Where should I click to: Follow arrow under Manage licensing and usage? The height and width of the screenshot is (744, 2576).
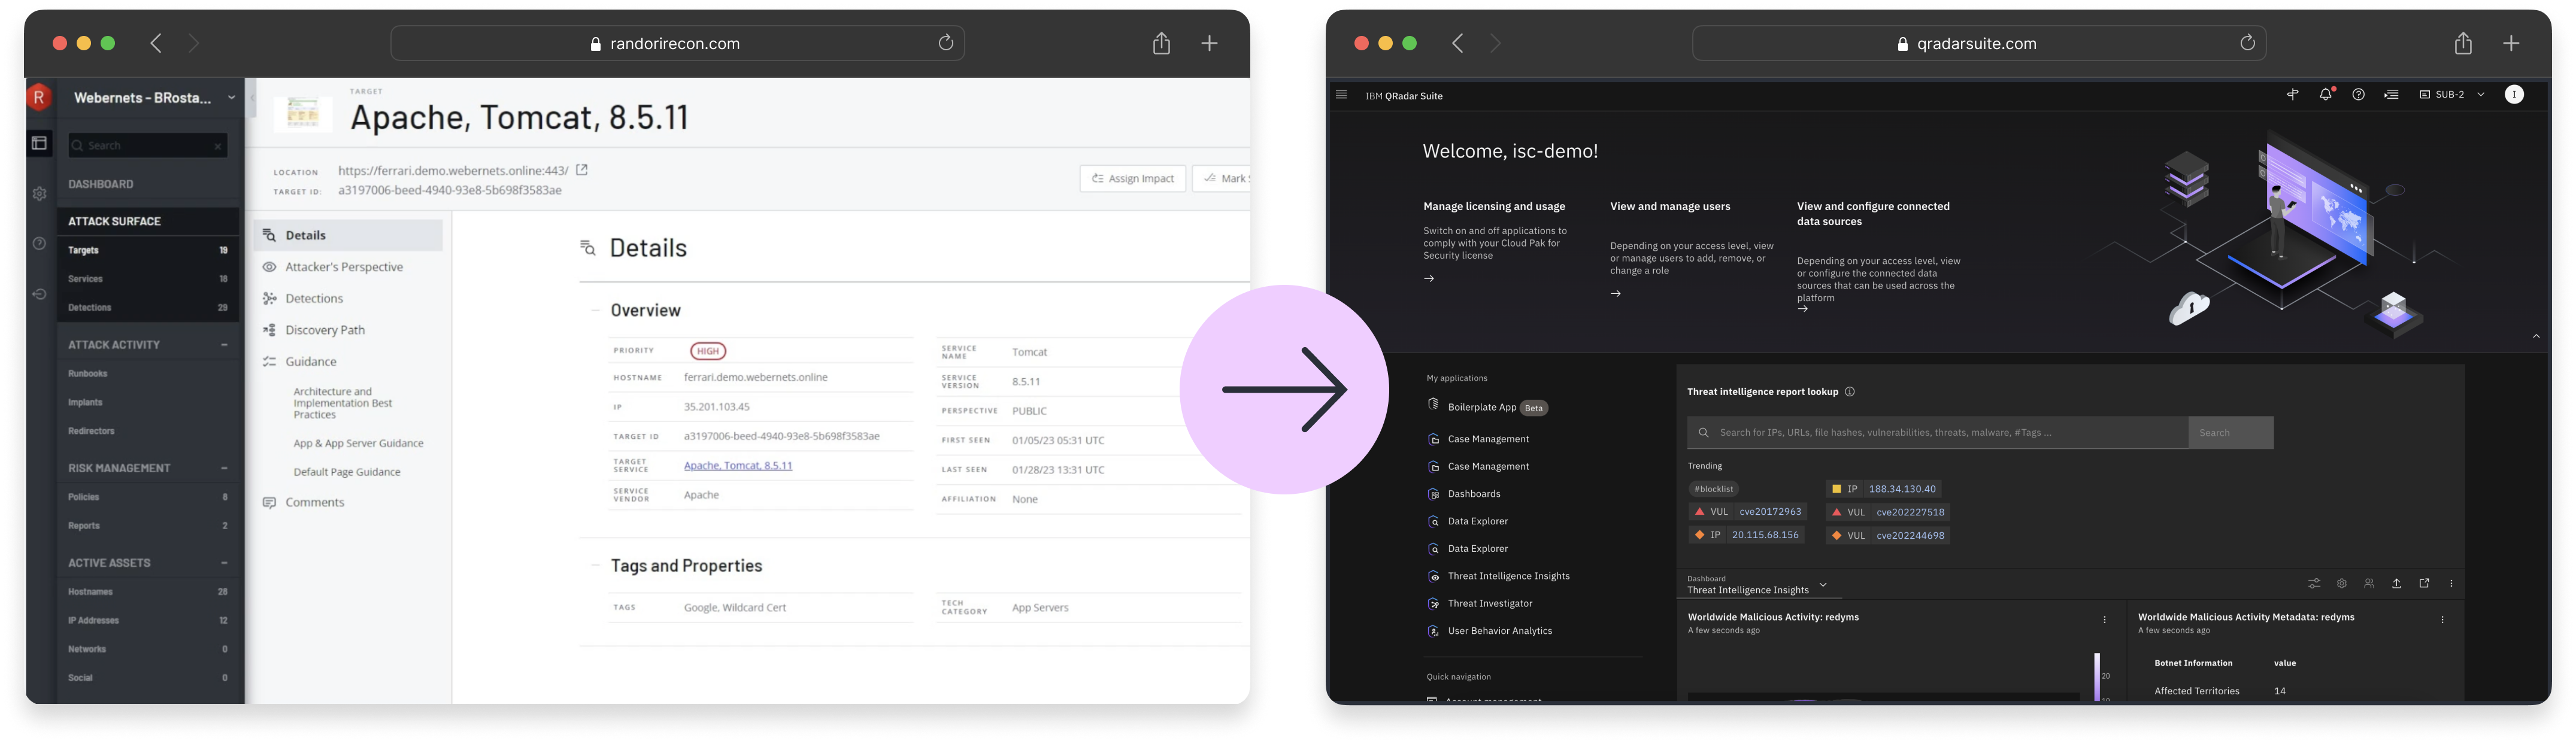click(1429, 279)
